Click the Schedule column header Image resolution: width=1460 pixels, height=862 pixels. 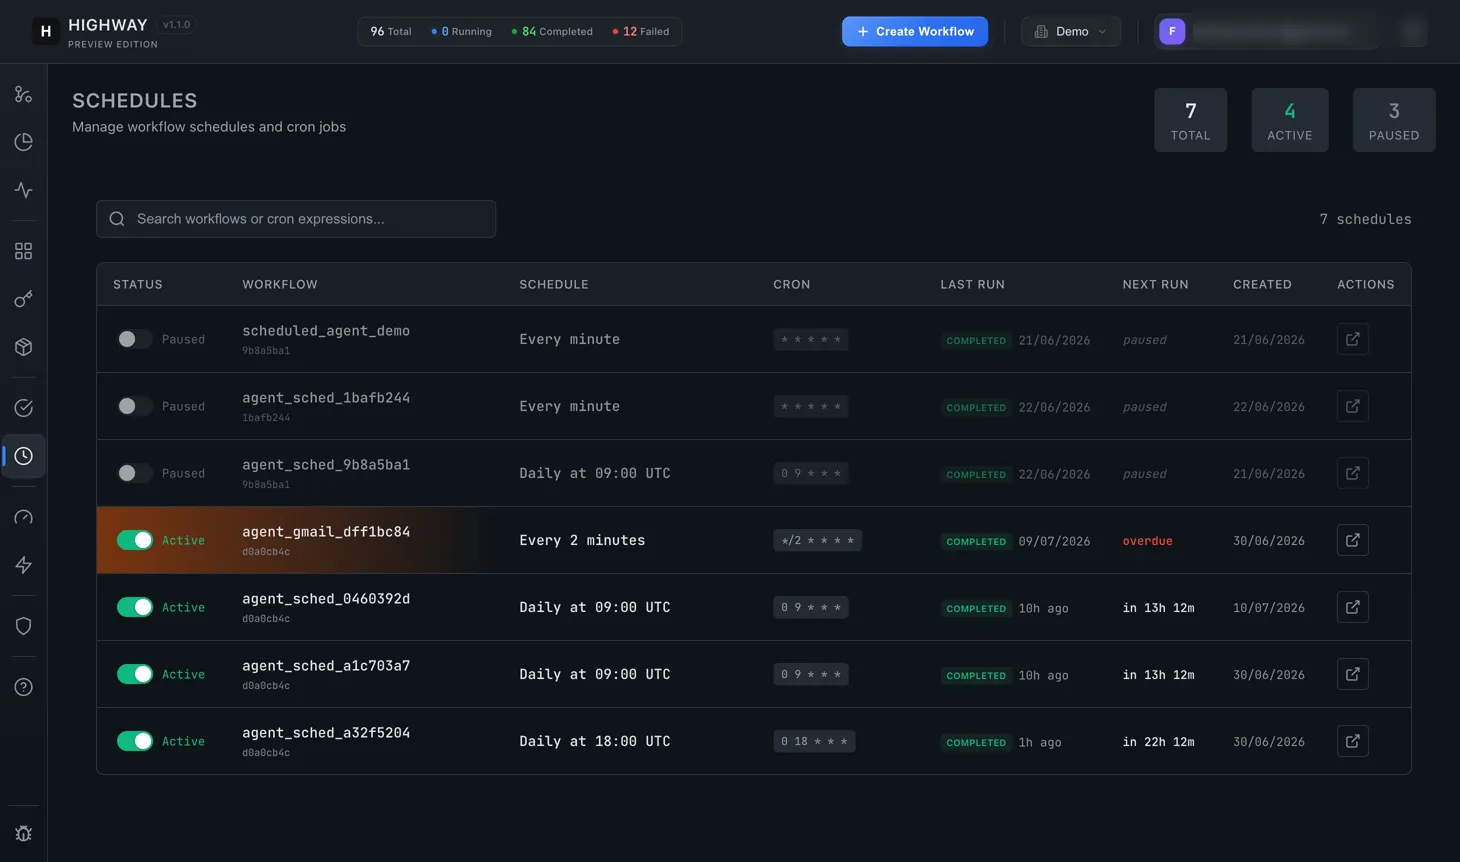point(554,284)
